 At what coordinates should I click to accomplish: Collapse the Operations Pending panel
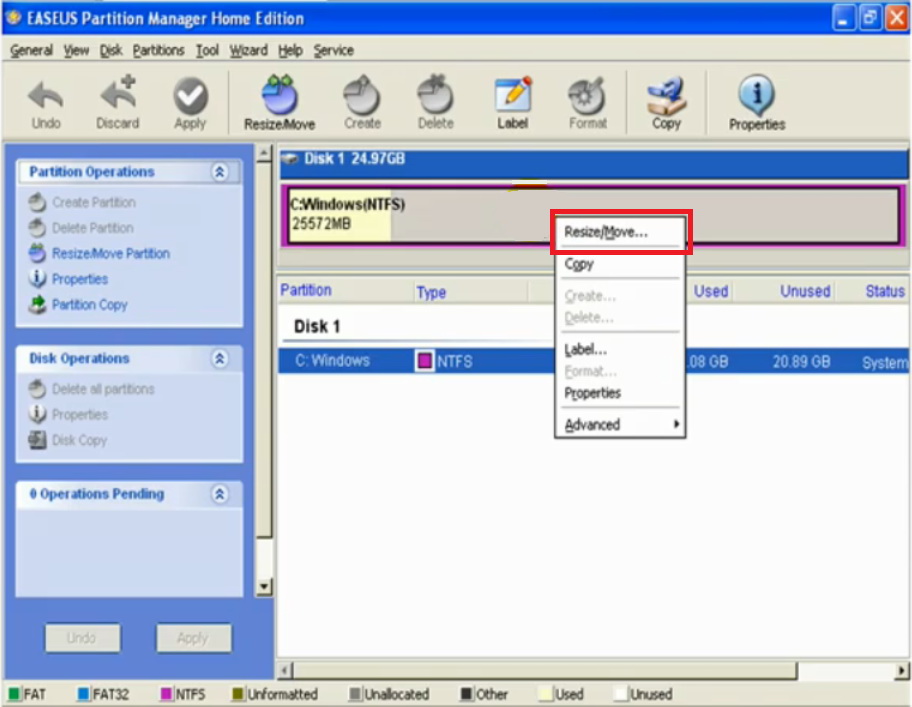tap(219, 494)
